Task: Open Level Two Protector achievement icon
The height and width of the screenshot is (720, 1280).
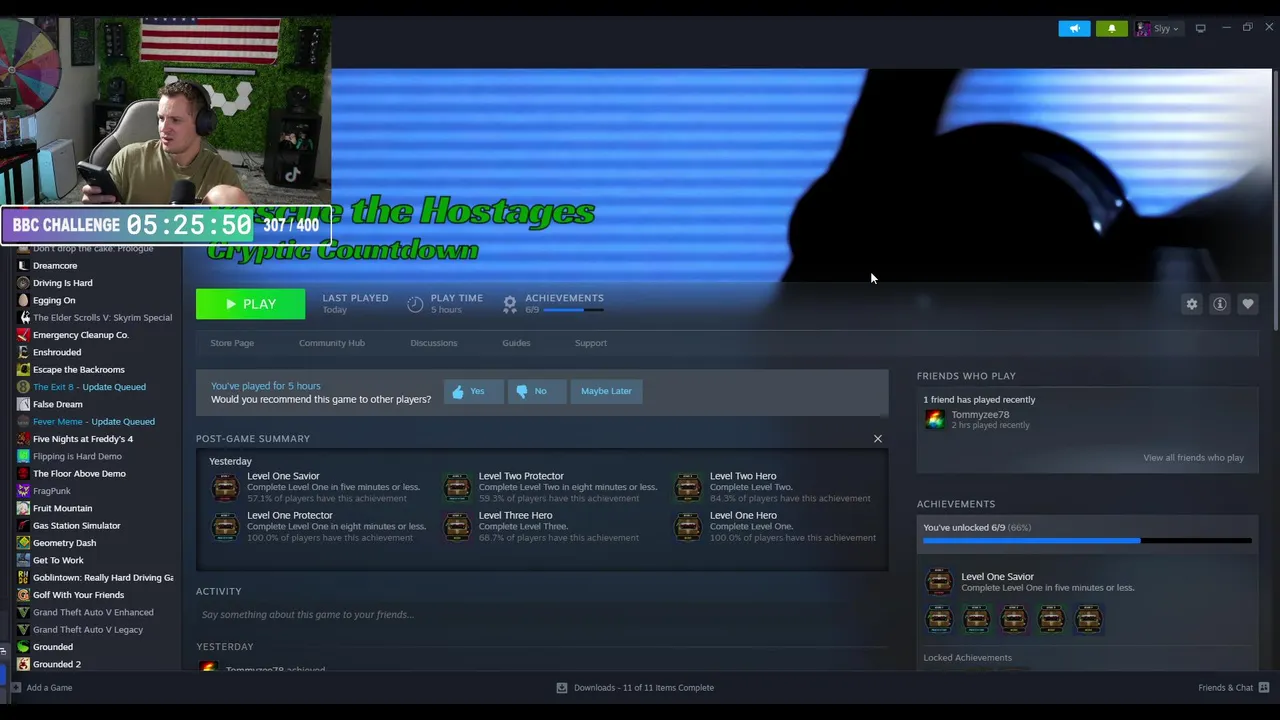Action: tap(457, 487)
